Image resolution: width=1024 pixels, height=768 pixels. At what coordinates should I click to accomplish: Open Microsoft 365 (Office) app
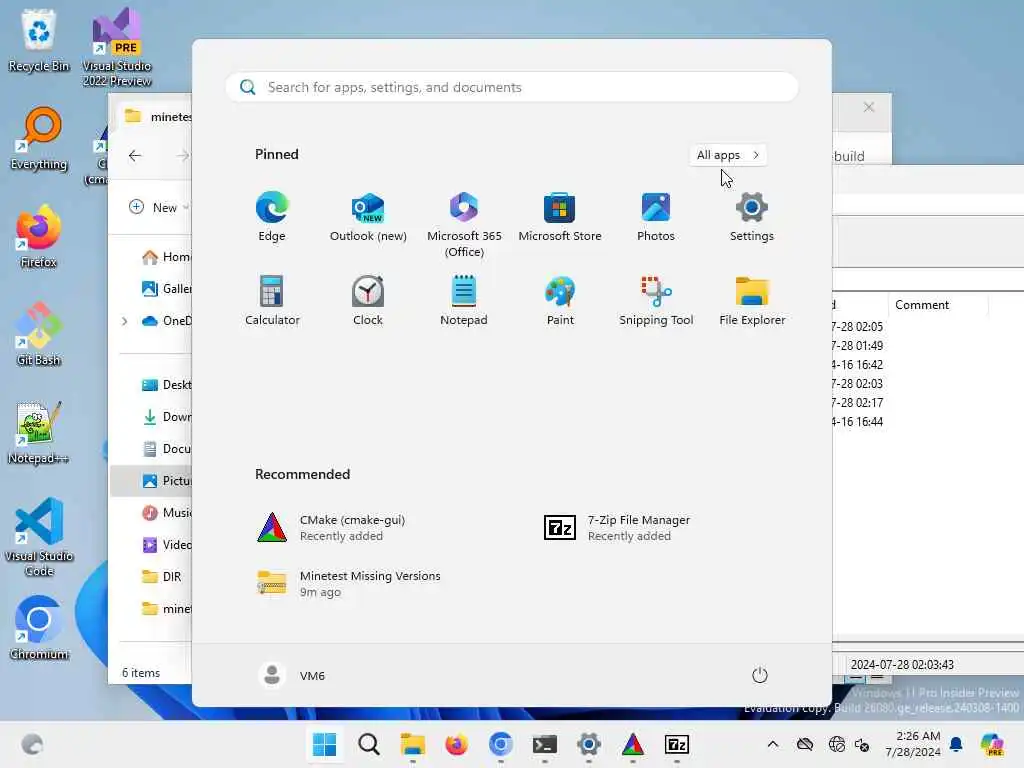[x=464, y=225]
